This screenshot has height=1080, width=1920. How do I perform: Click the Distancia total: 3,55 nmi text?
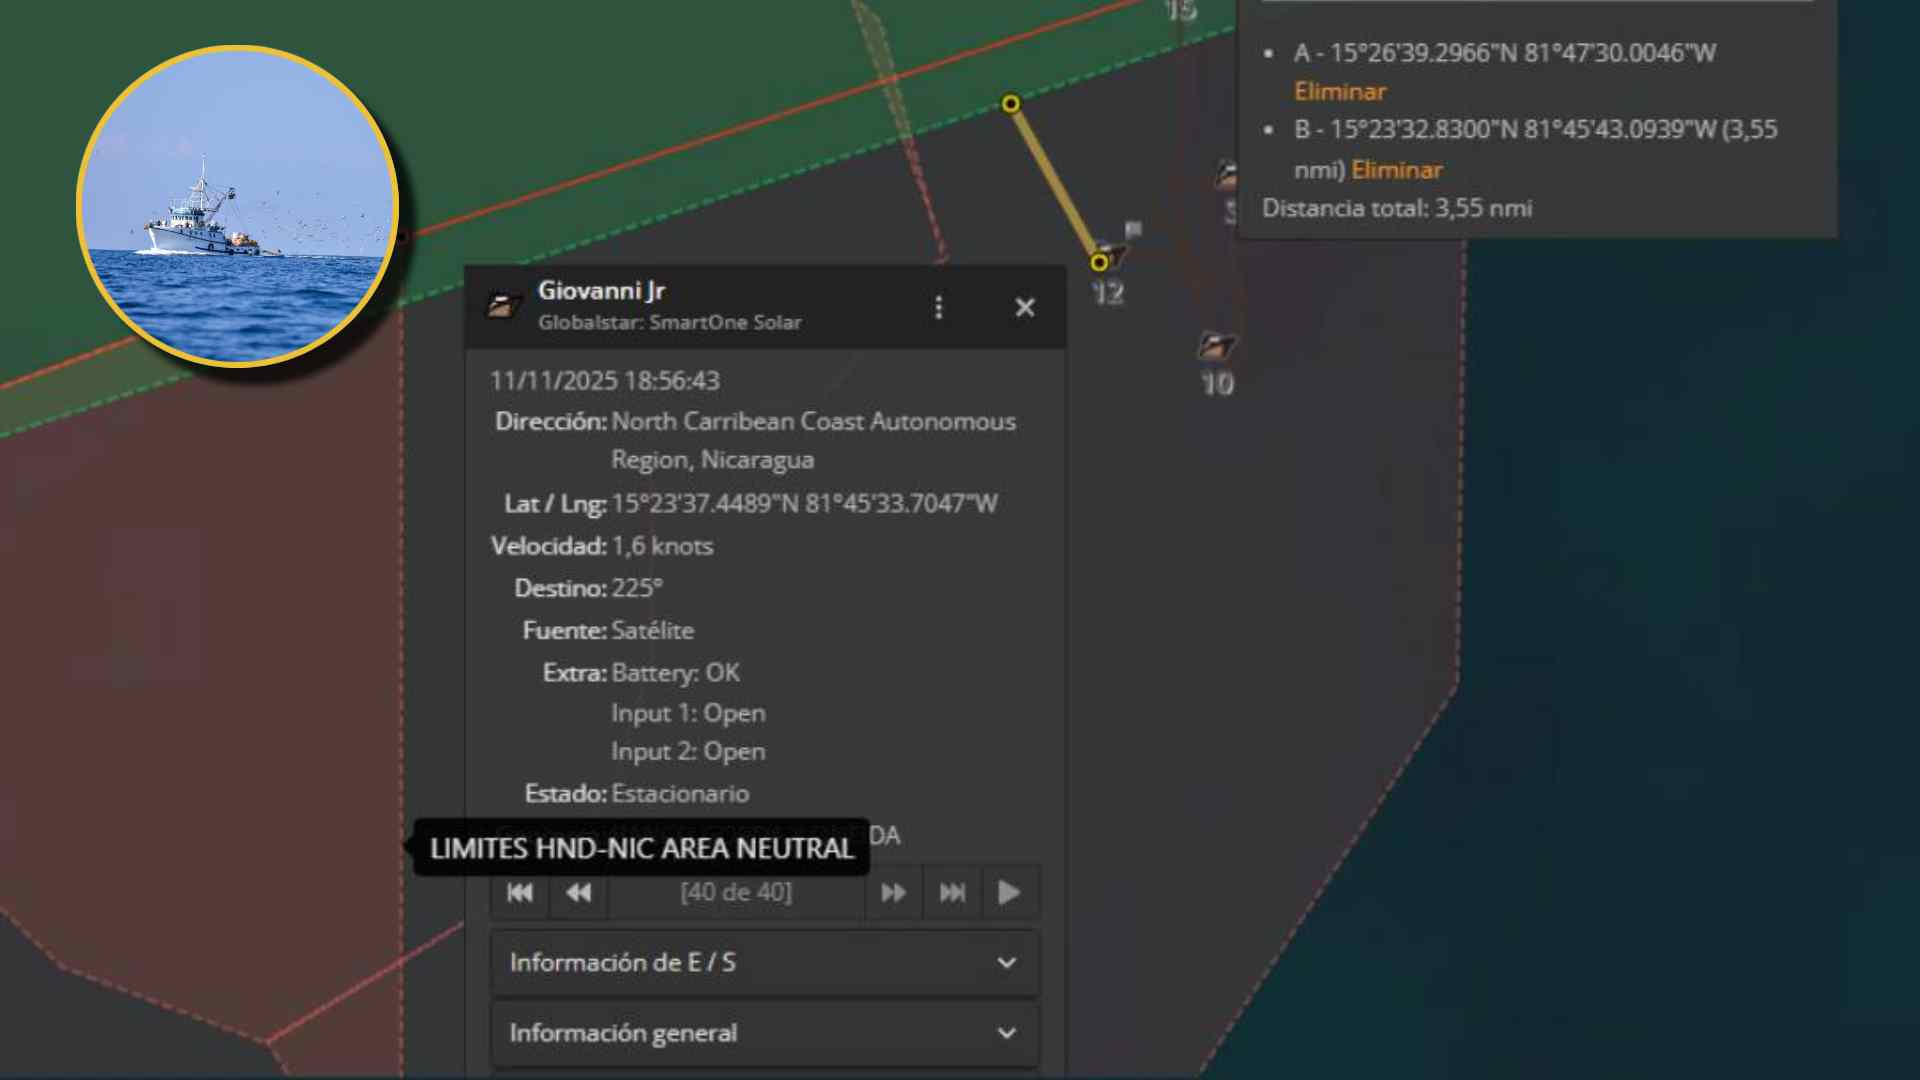1397,208
